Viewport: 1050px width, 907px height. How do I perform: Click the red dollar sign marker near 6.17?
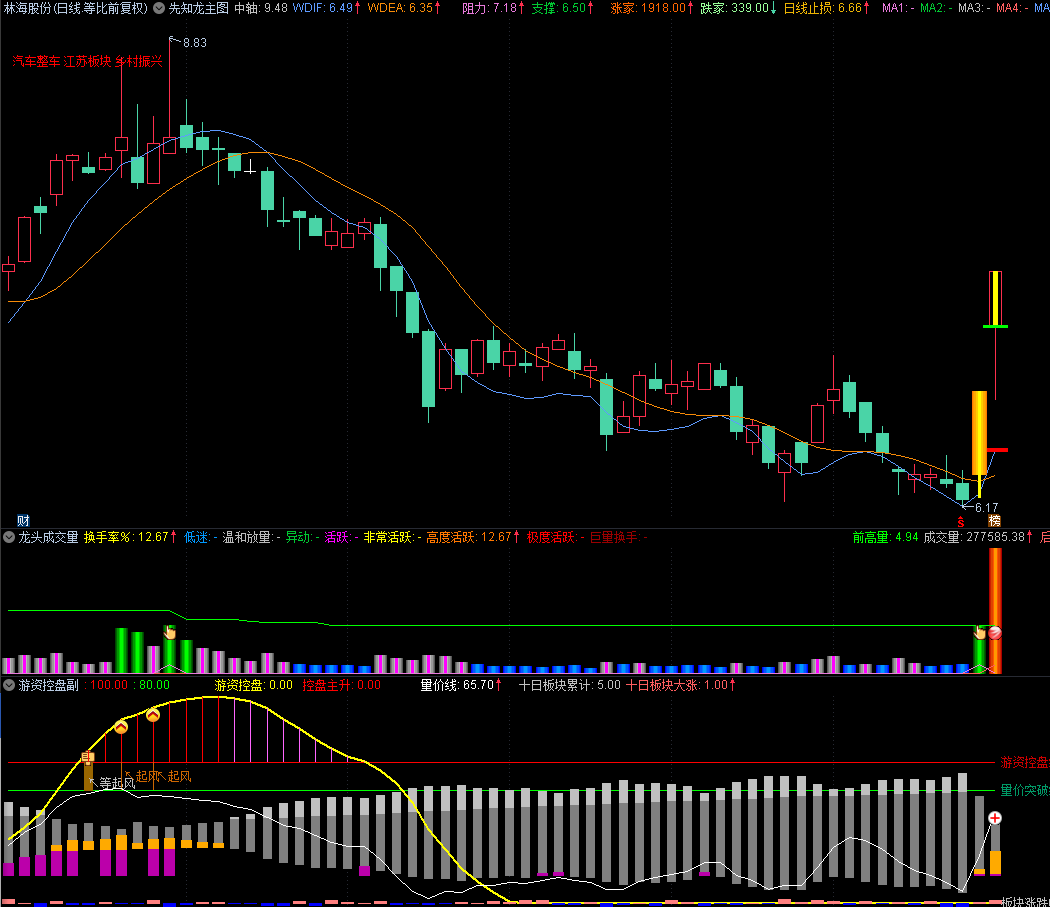tap(960, 521)
